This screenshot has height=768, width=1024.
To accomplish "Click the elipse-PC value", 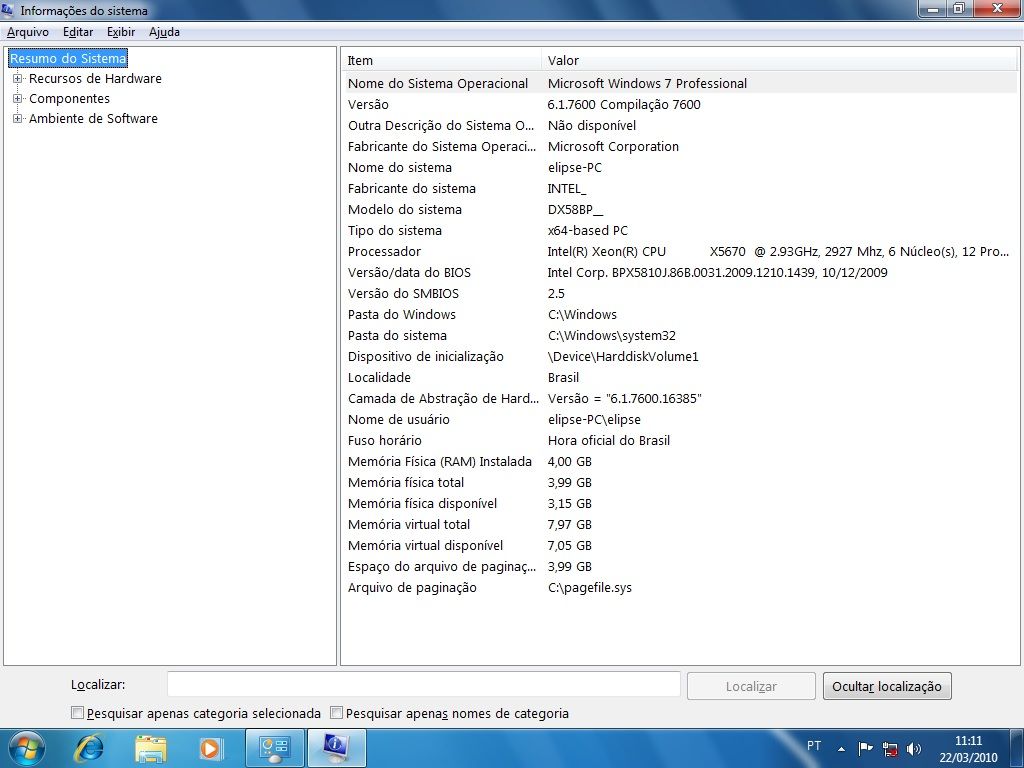I will (575, 168).
